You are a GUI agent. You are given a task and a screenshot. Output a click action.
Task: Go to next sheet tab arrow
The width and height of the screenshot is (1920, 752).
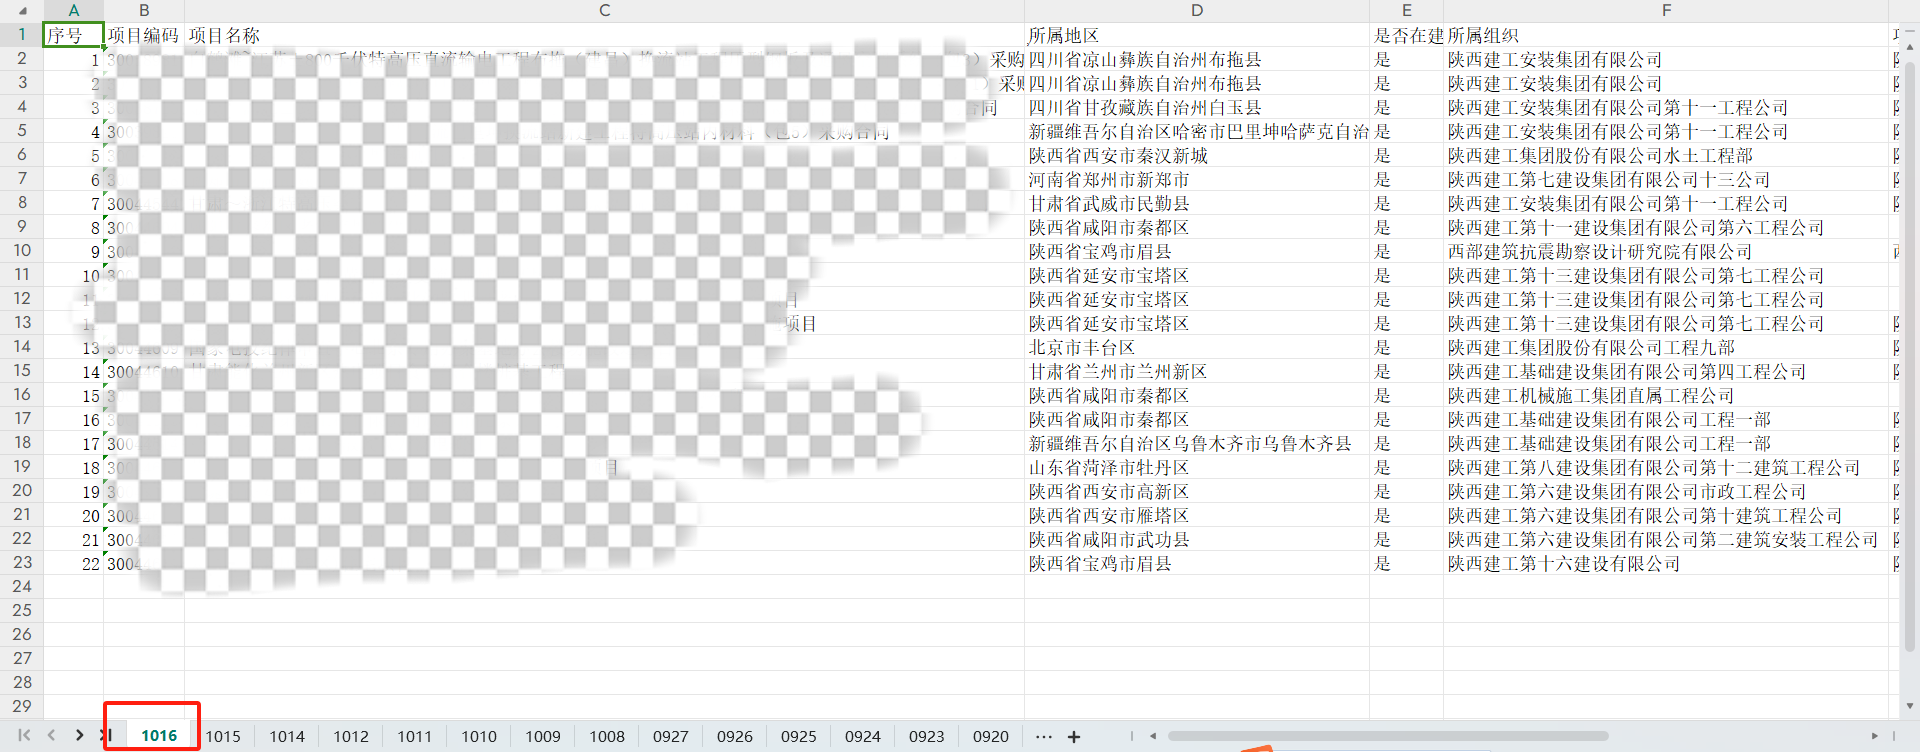[79, 736]
